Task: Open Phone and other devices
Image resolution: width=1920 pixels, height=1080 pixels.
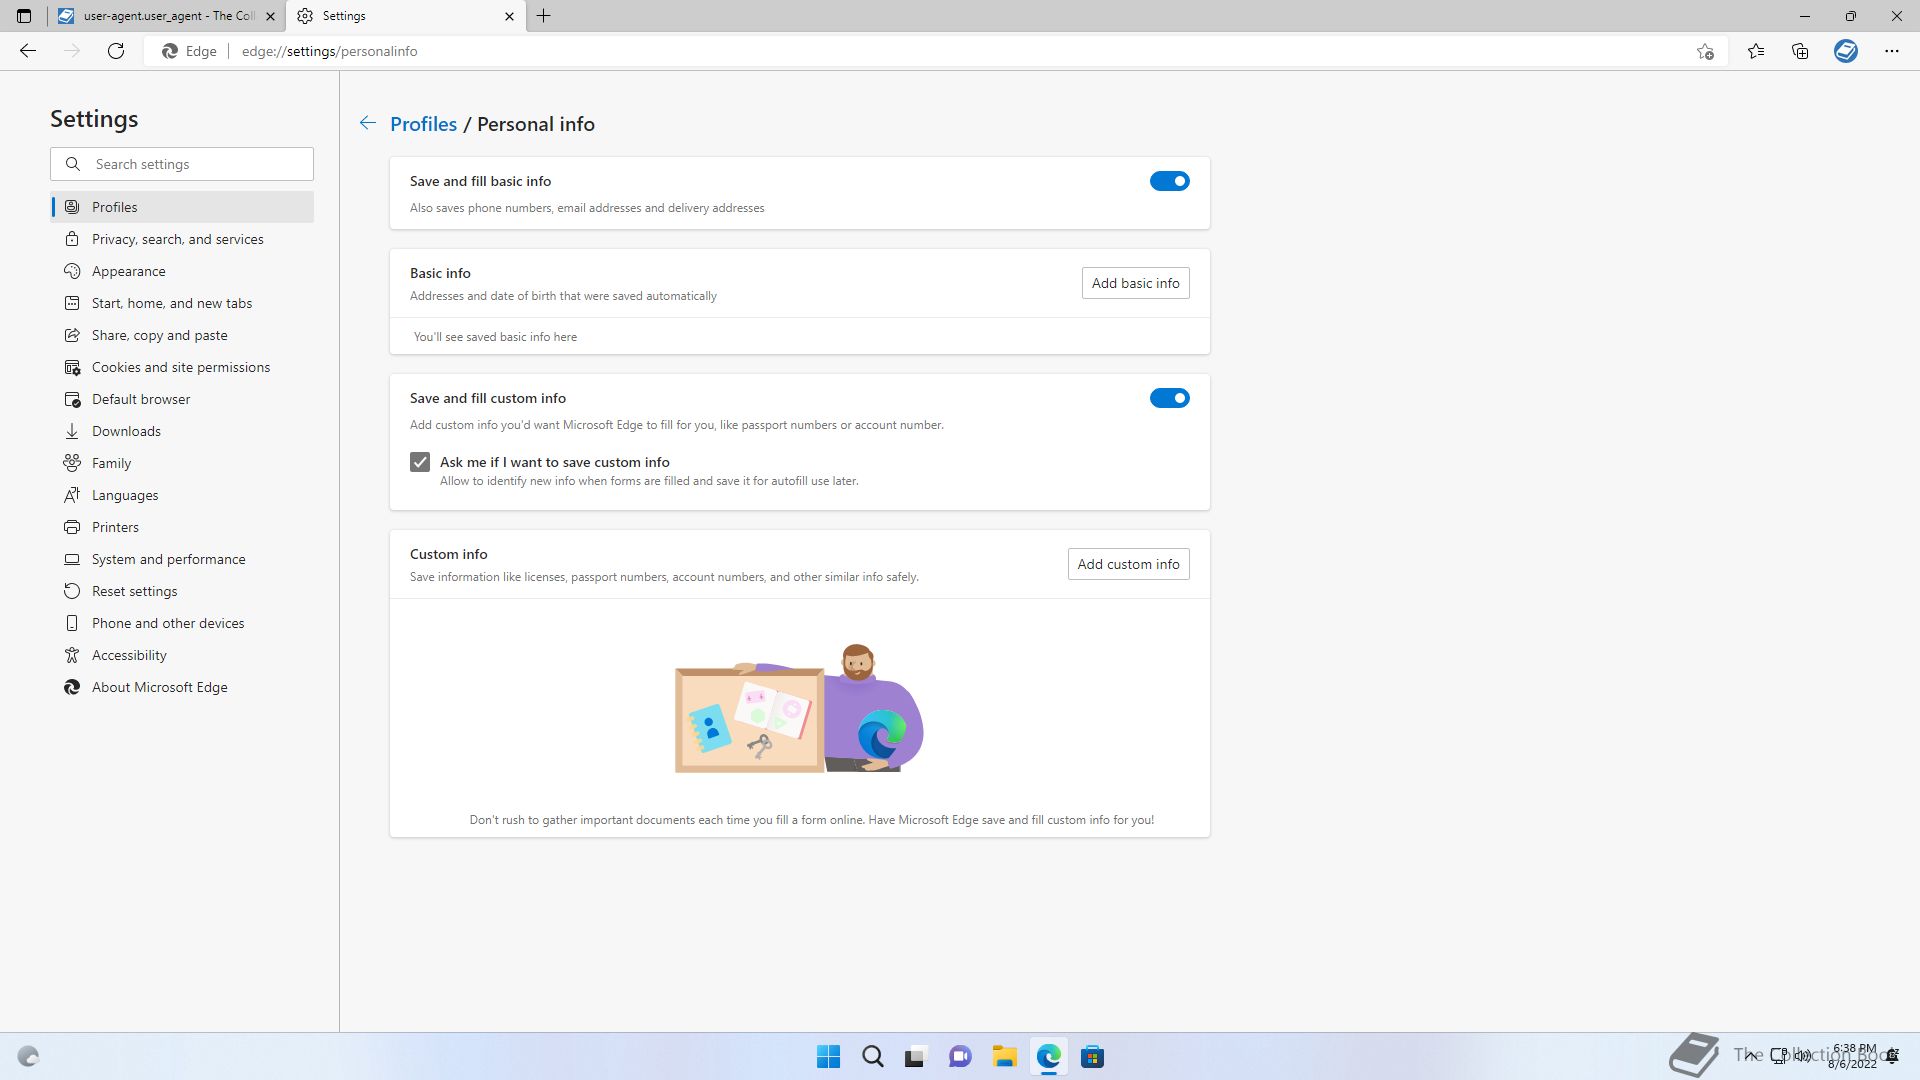Action: point(182,623)
